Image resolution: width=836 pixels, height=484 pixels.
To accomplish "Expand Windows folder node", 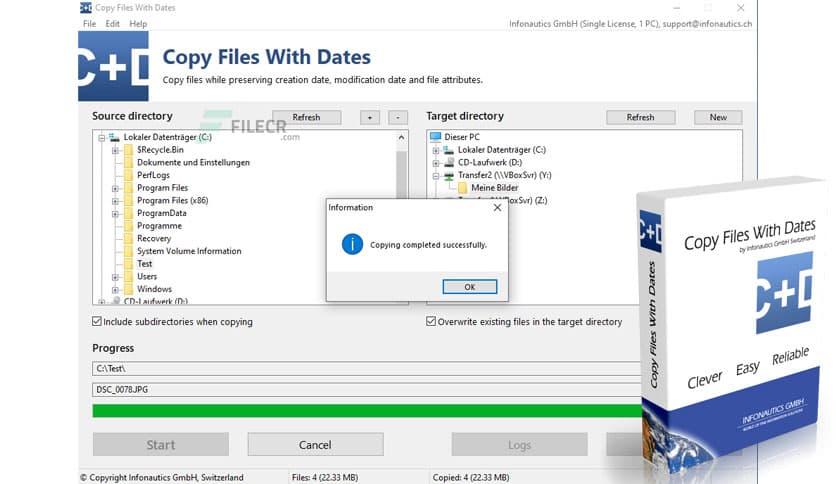I will (115, 289).
